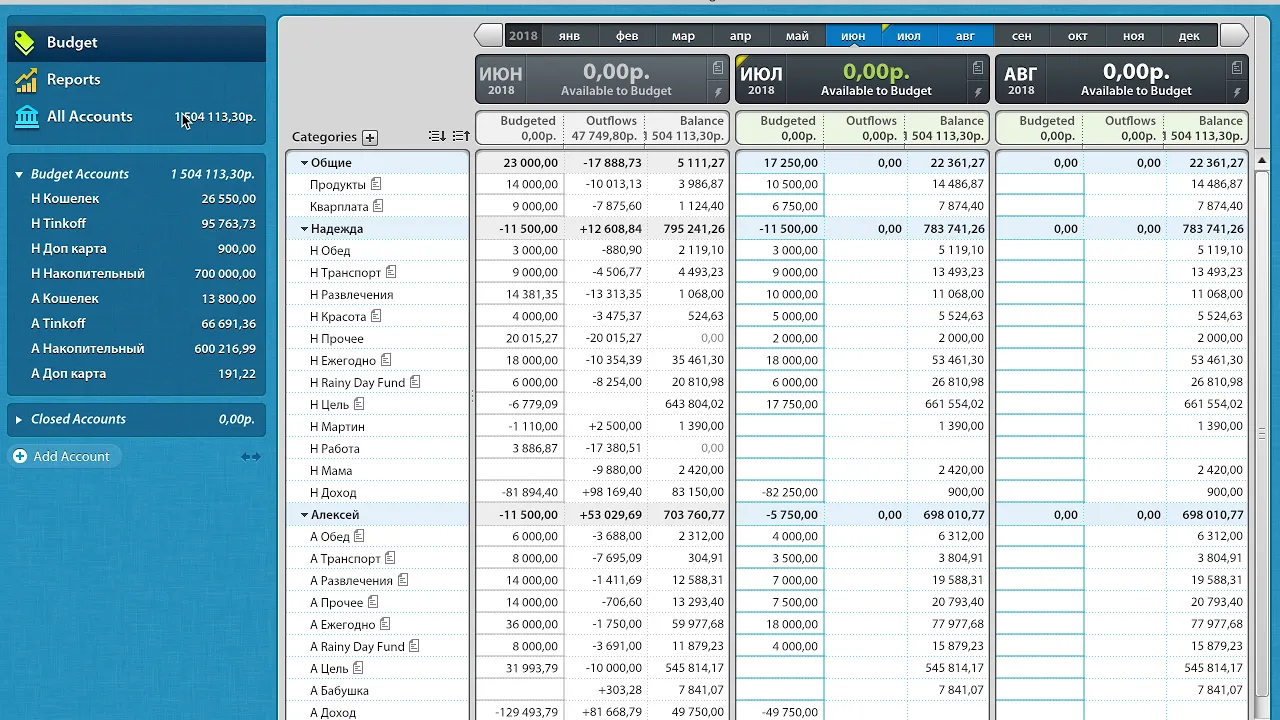This screenshot has width=1280, height=720.
Task: Open the note icon next to Н Цель
Action: (x=359, y=404)
